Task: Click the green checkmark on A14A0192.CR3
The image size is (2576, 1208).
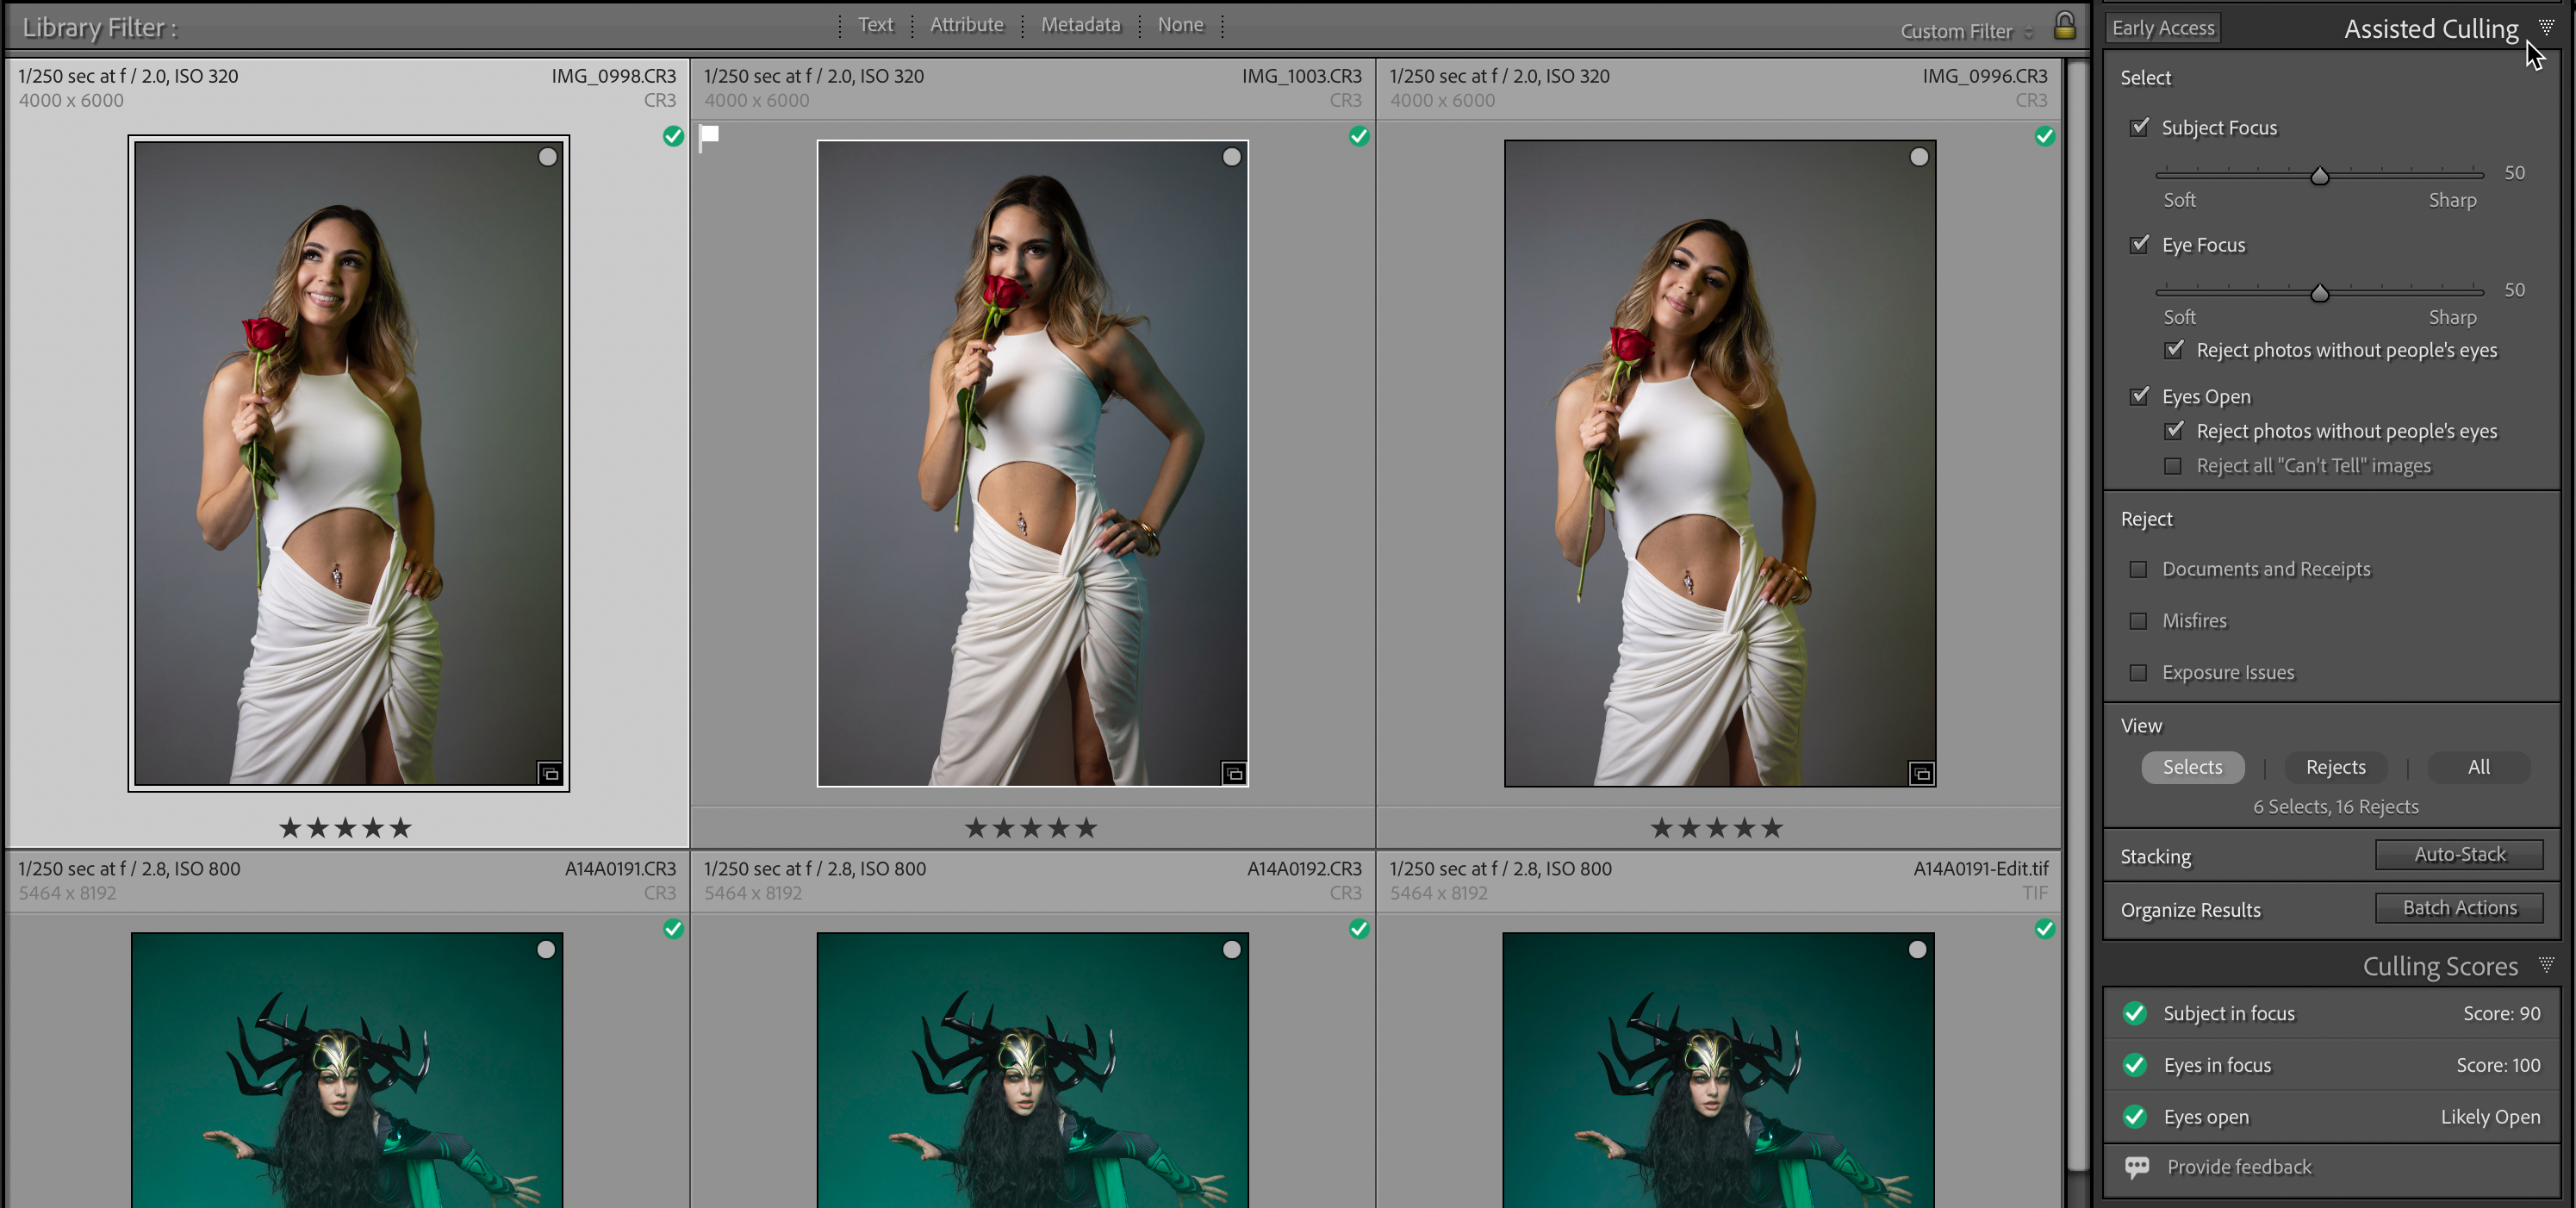Action: click(x=1358, y=929)
